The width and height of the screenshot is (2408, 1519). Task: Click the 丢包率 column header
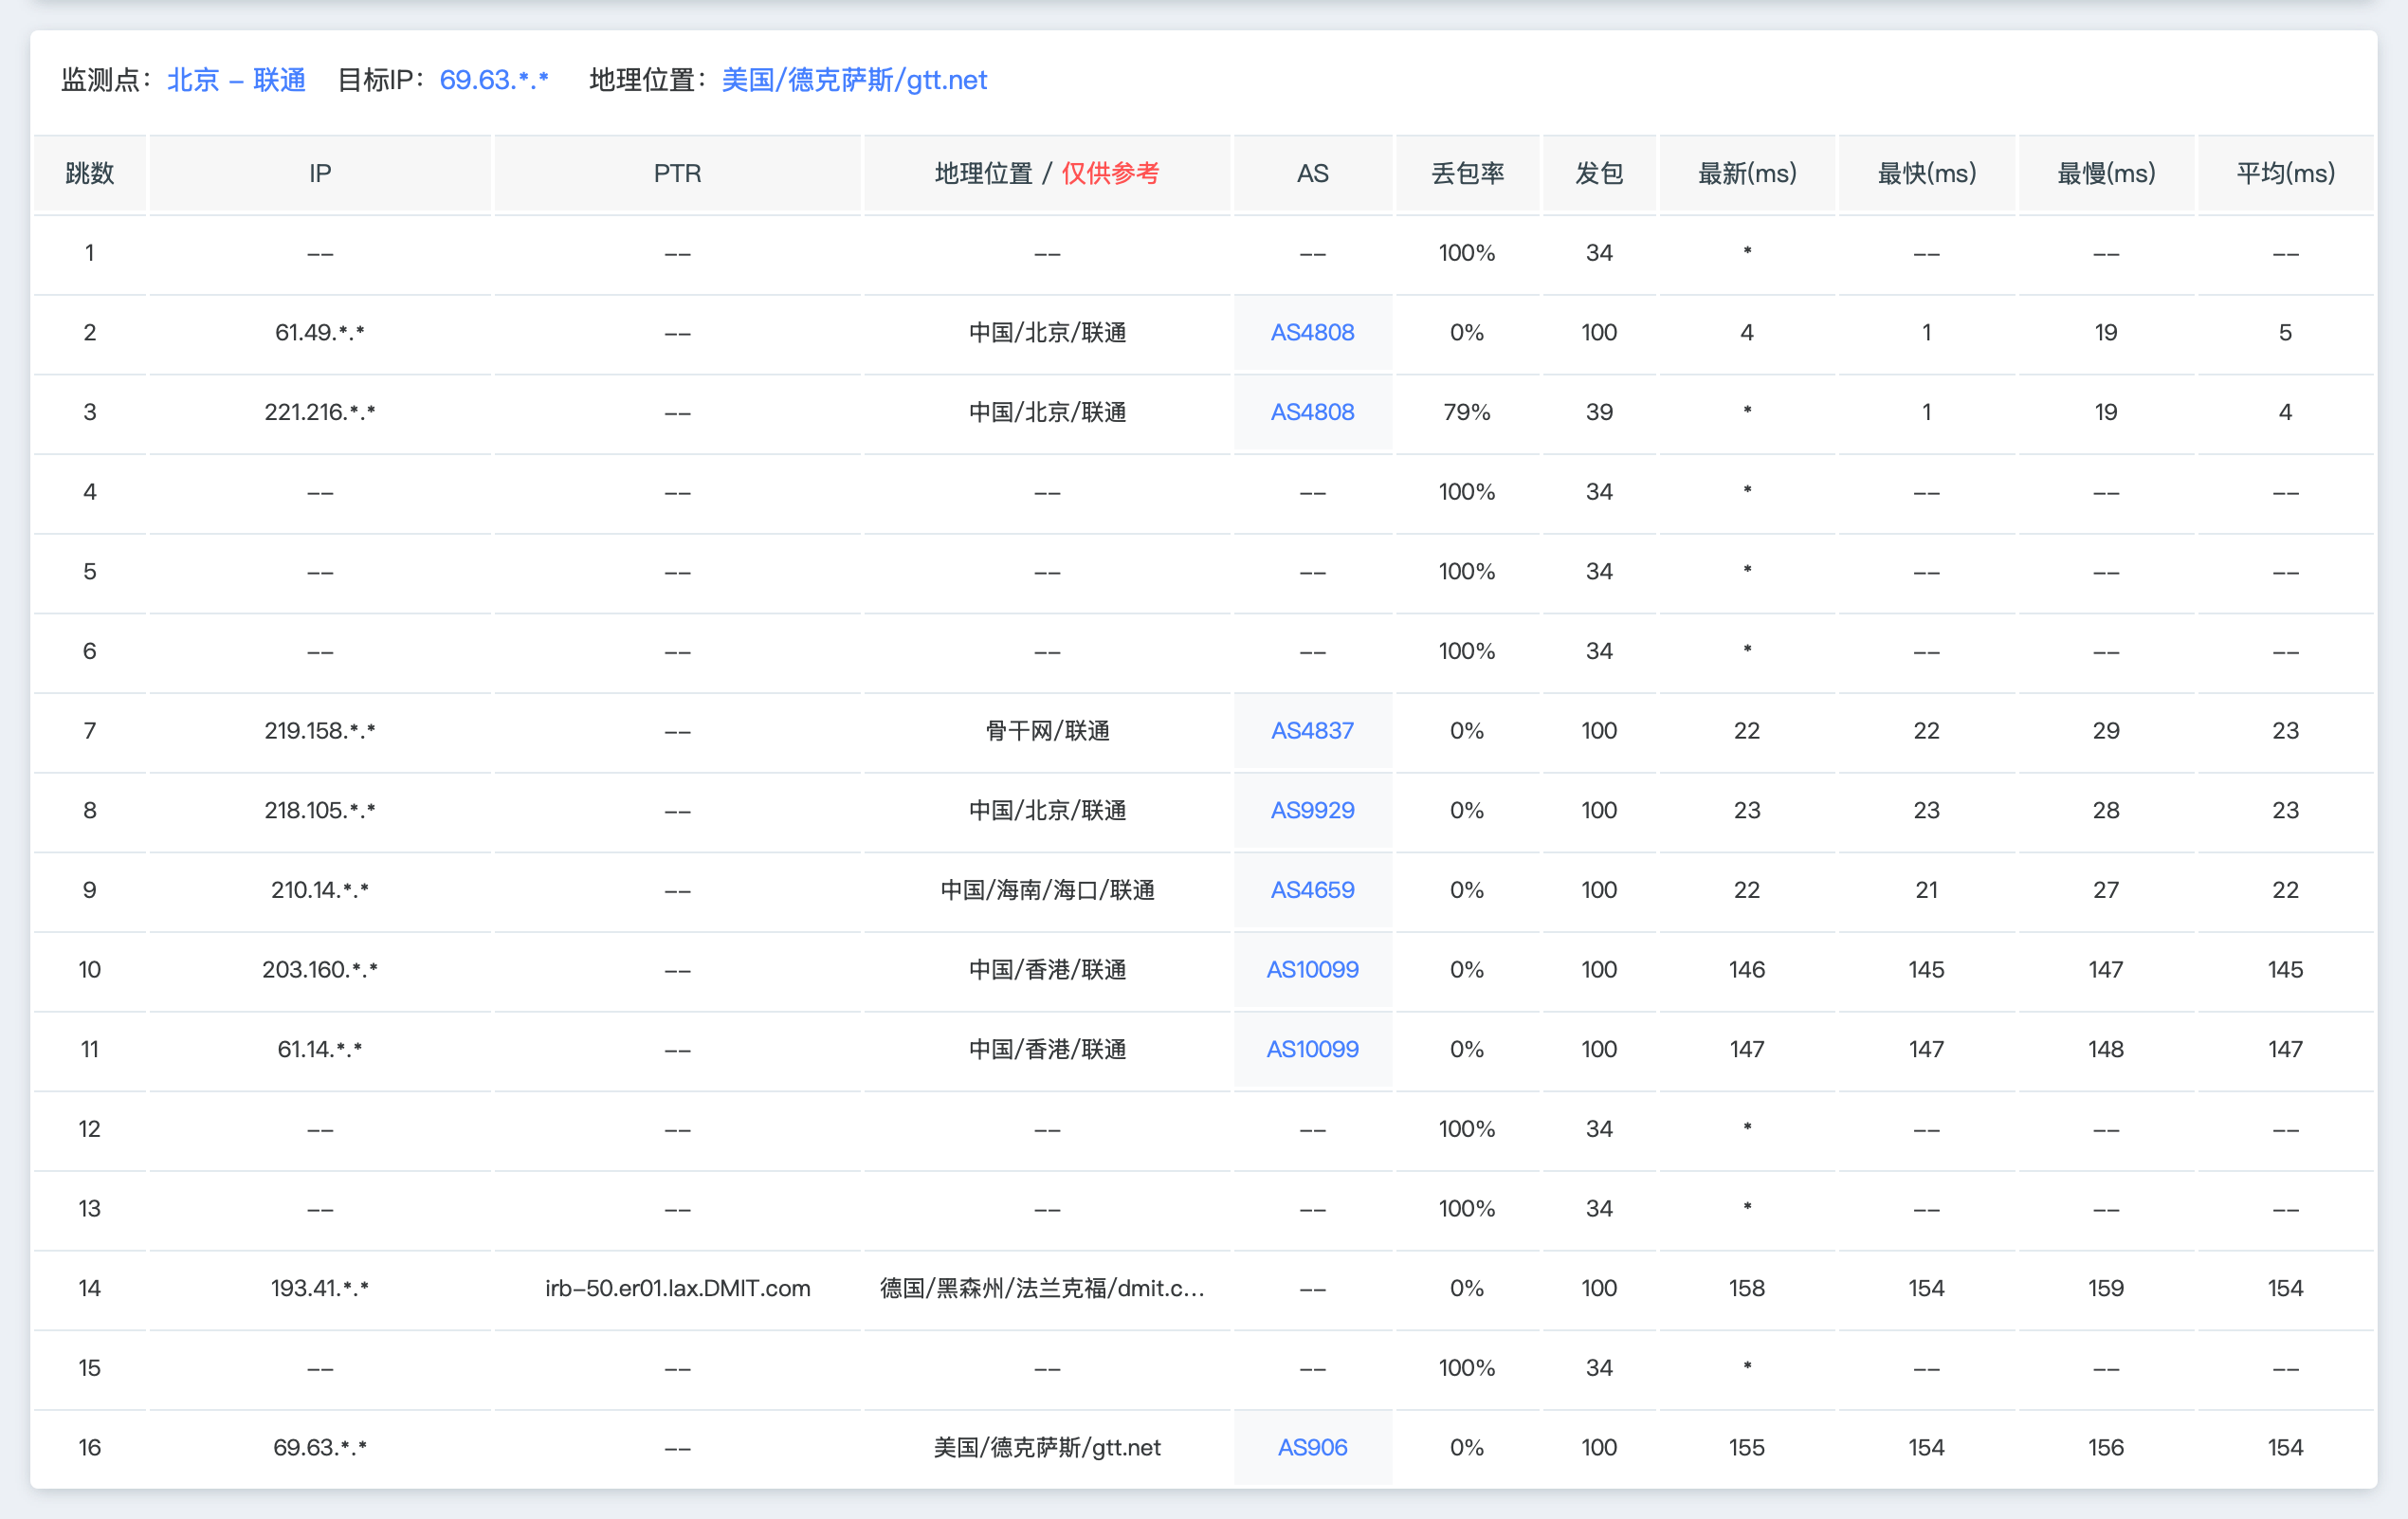[x=1467, y=173]
